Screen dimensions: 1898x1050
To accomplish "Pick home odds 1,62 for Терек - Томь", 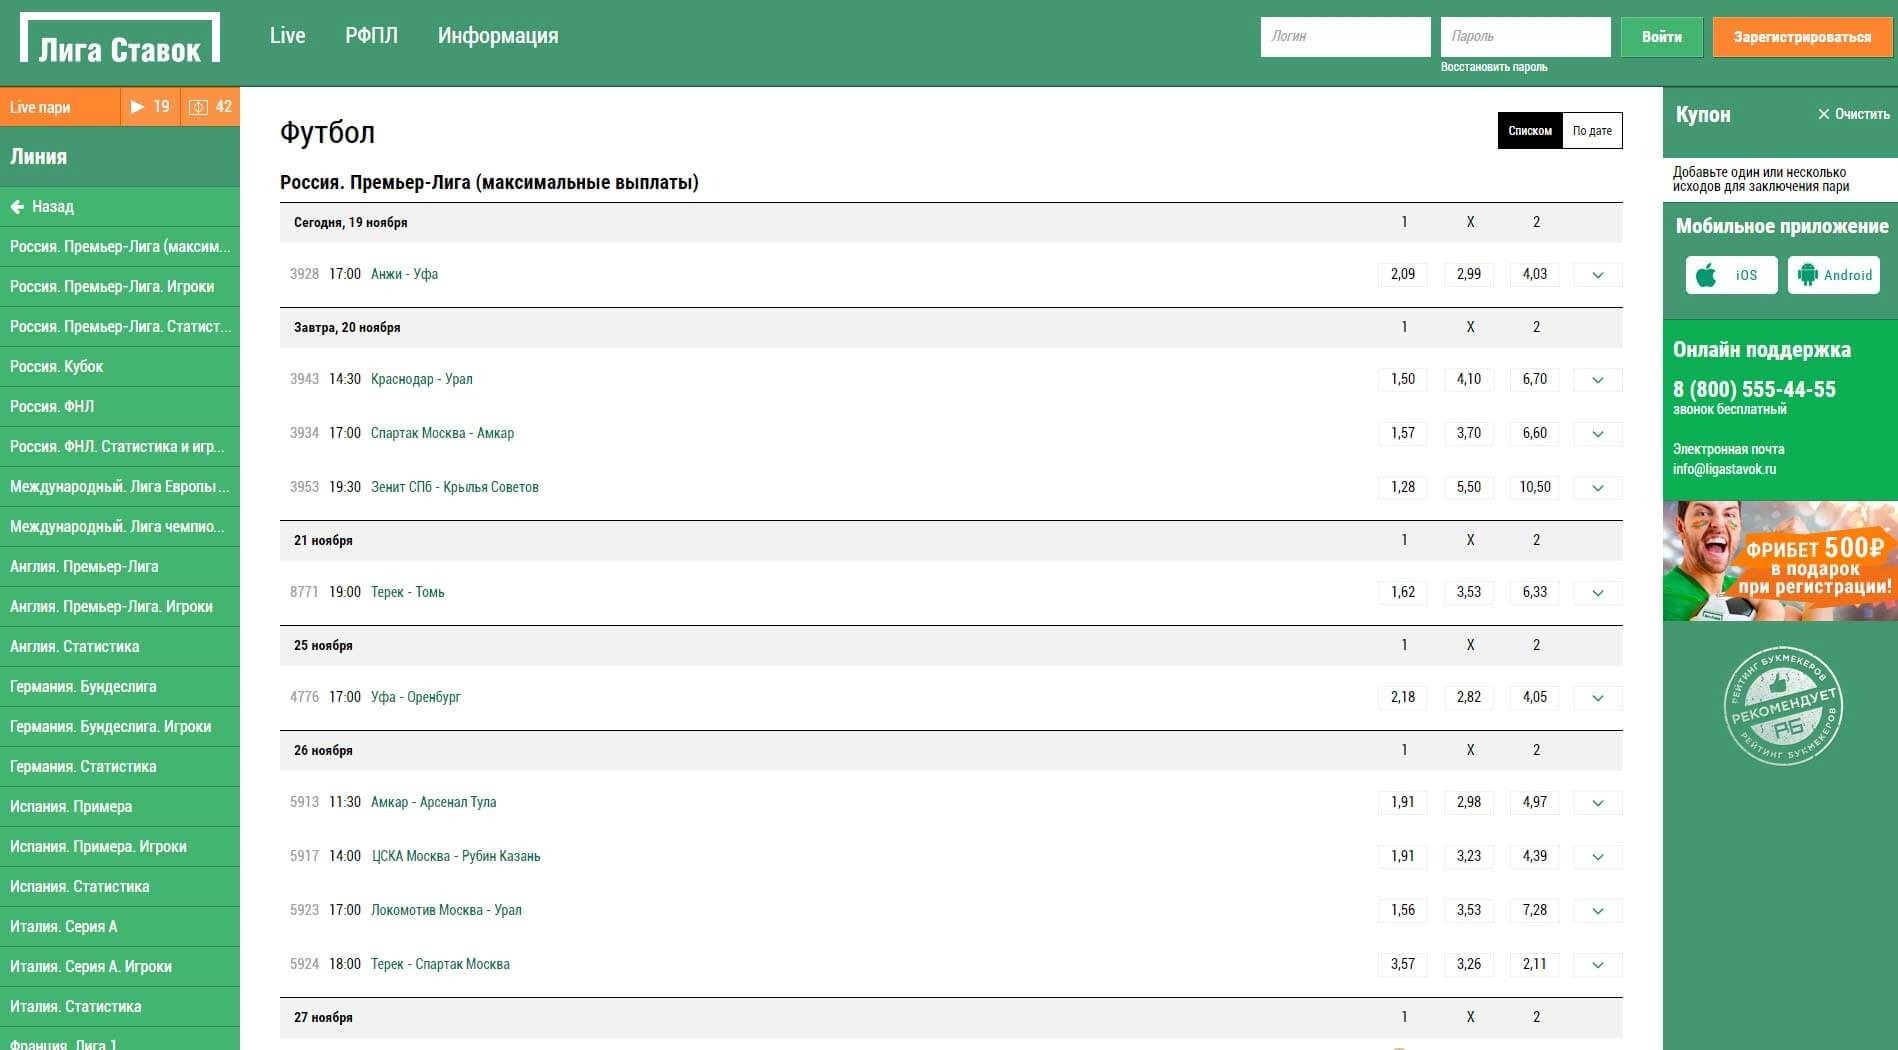I will [1403, 592].
